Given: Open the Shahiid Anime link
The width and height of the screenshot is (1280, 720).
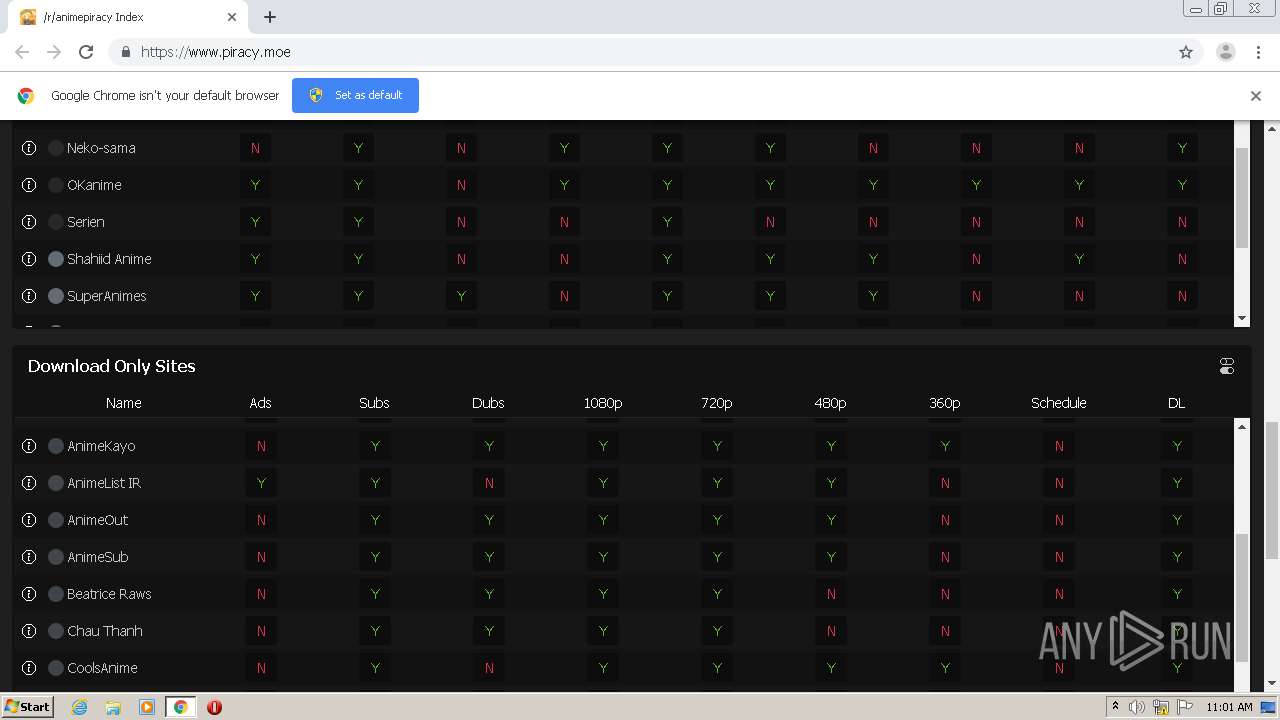Looking at the screenshot, I should (109, 259).
